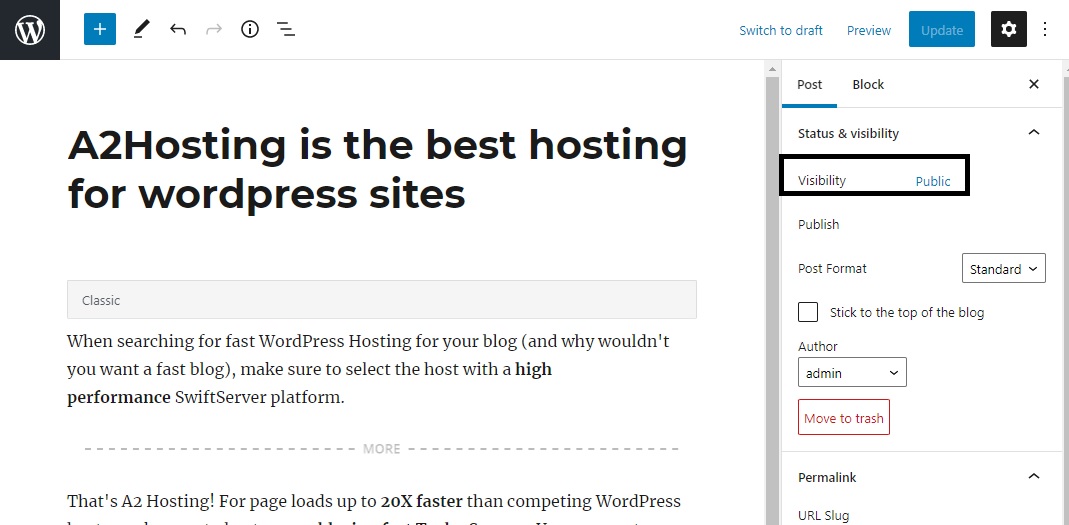
Task: Switch to the Post tab
Action: [x=810, y=85]
